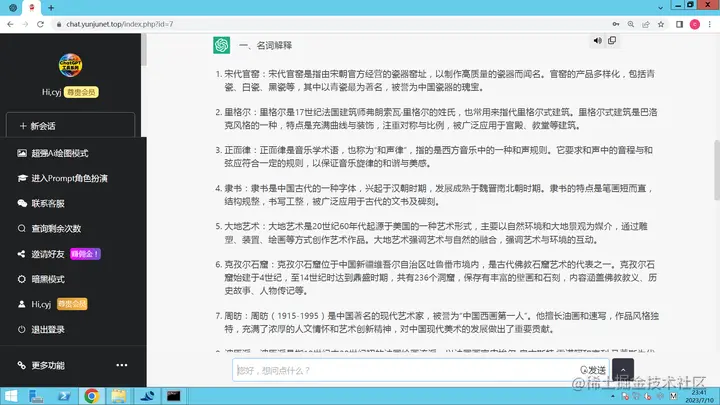Click the link icon beside 更多功能
Image resolution: width=720 pixels, height=405 pixels.
(22, 366)
